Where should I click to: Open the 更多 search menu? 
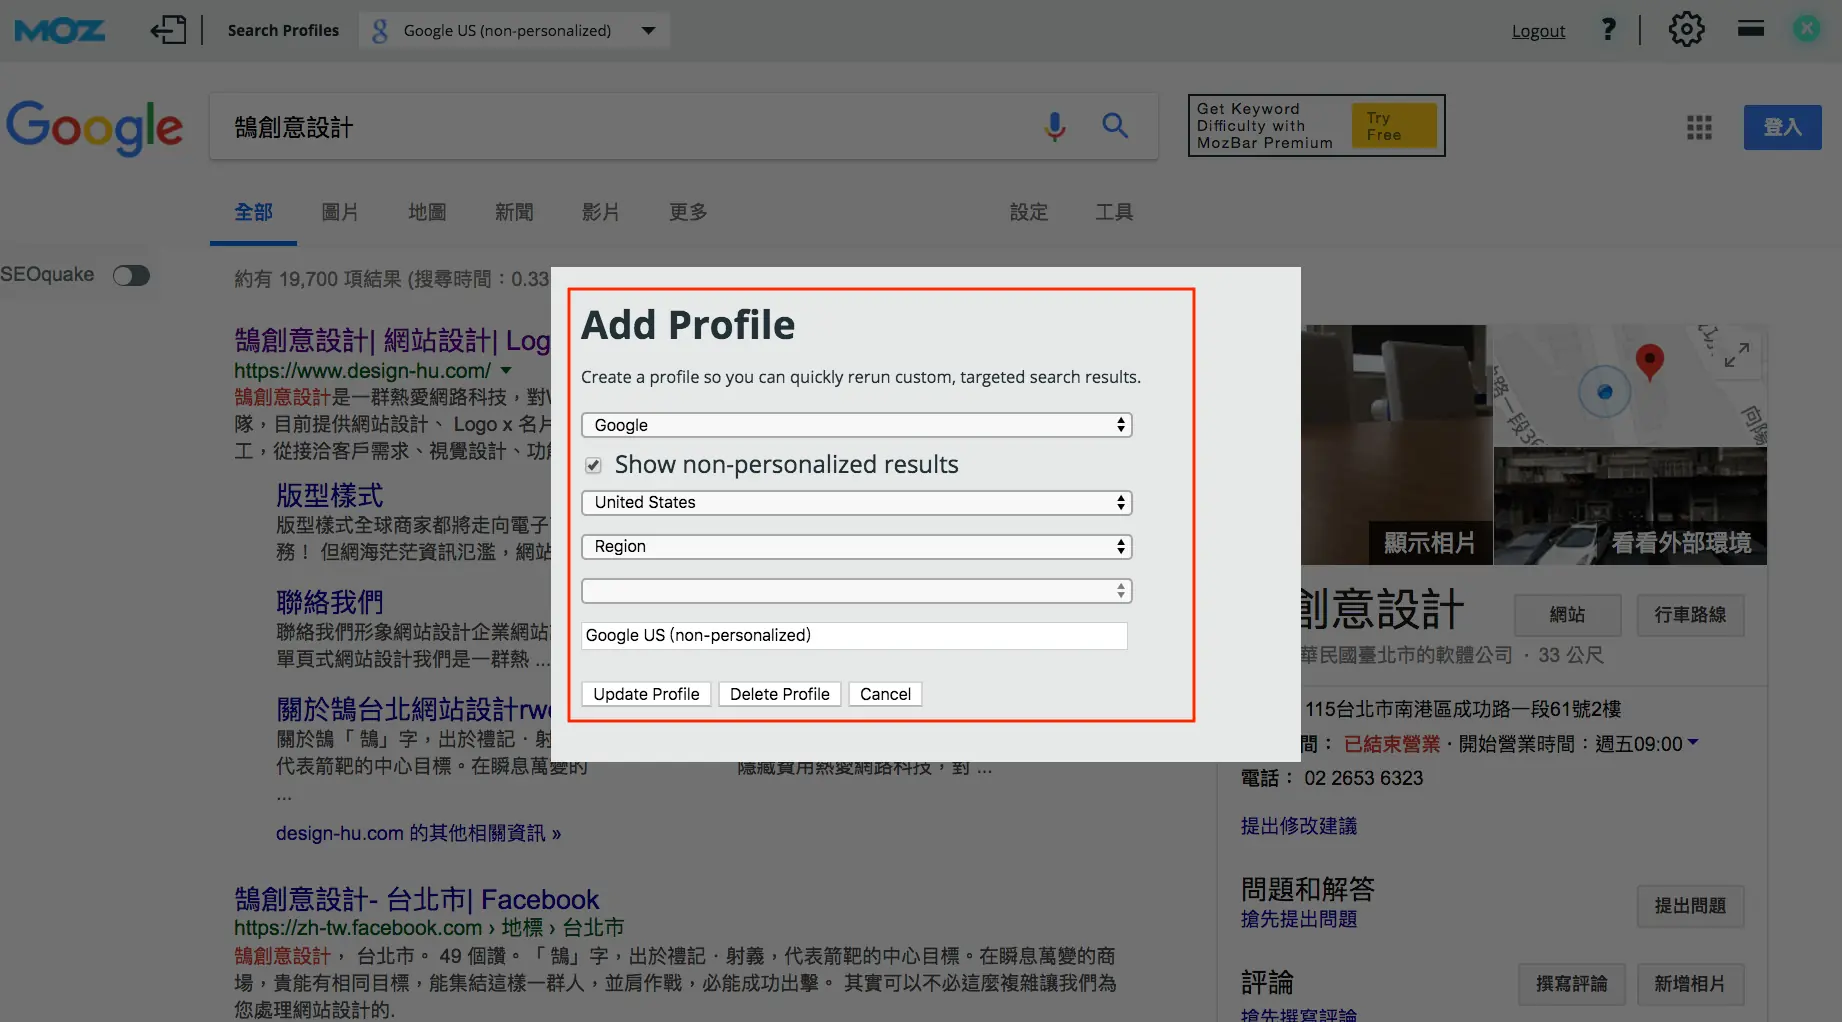[x=688, y=212]
